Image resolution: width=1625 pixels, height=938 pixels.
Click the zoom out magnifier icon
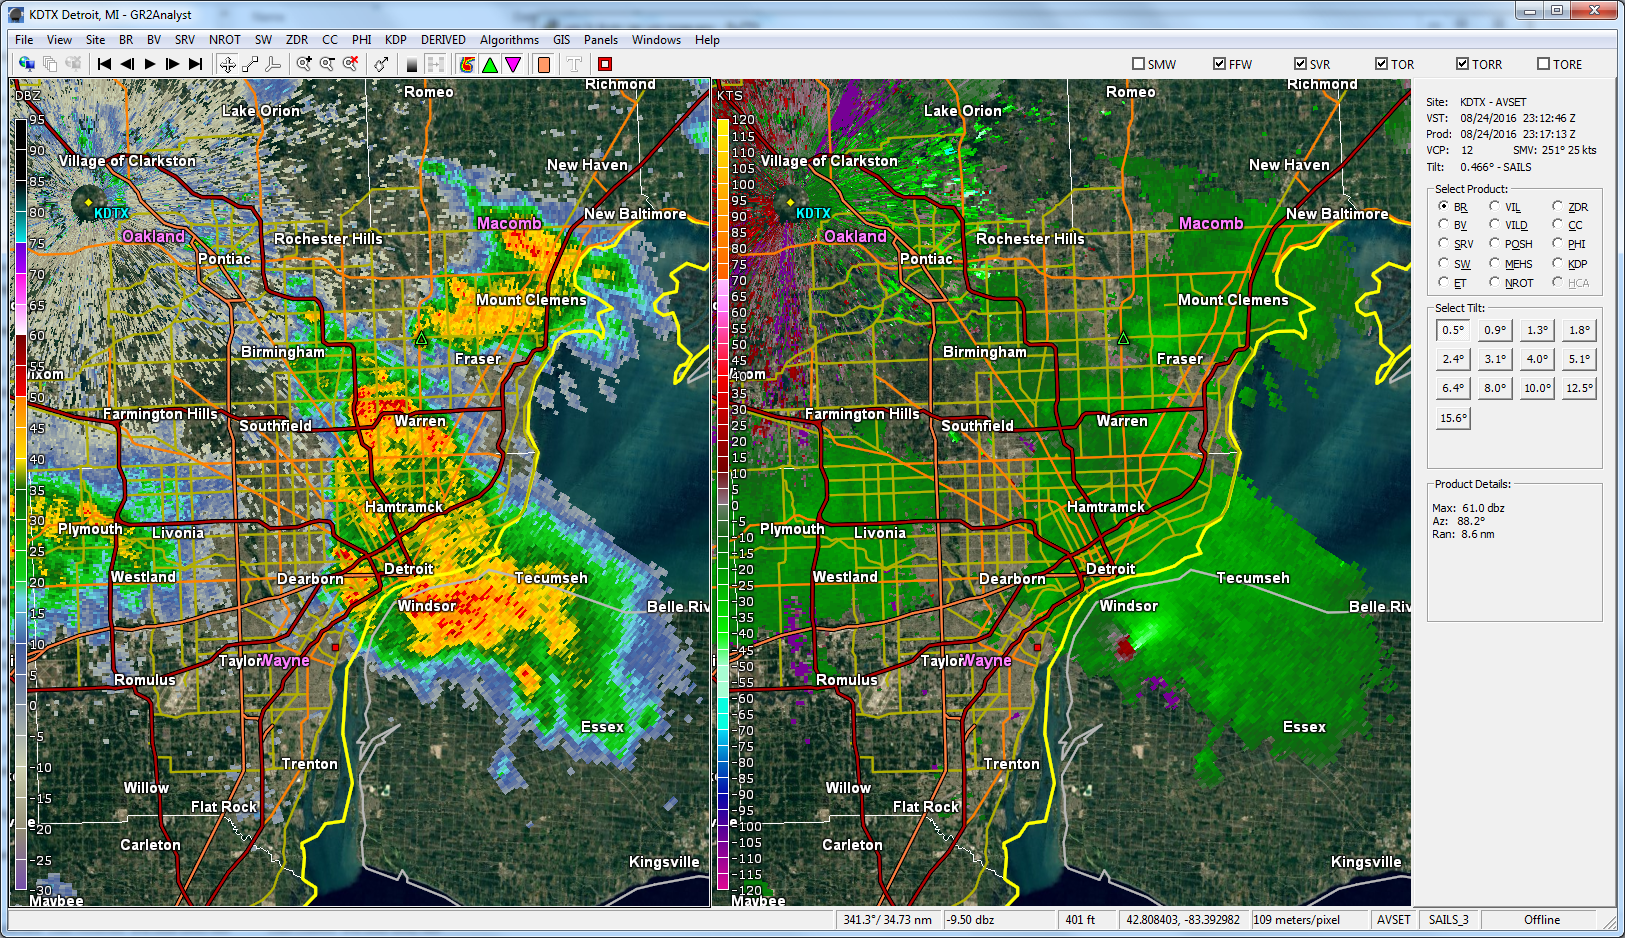click(327, 64)
